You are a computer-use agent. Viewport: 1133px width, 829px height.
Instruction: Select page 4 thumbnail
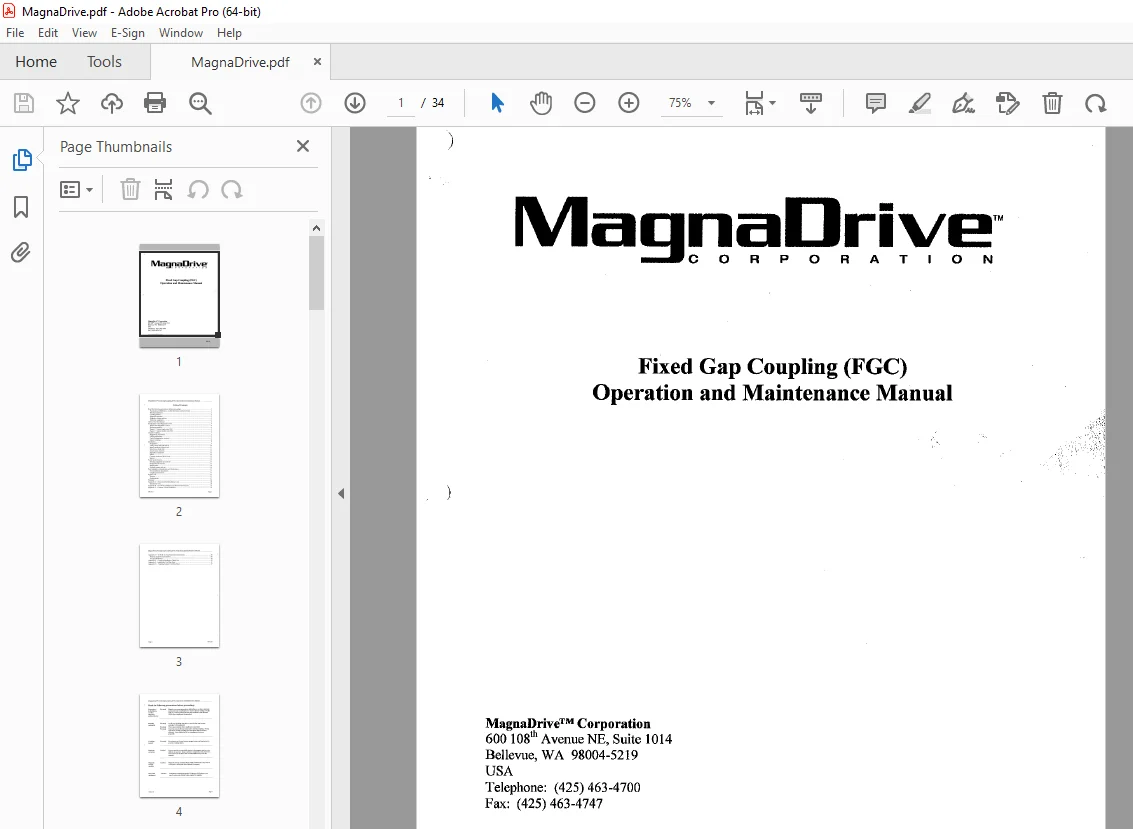pos(179,746)
